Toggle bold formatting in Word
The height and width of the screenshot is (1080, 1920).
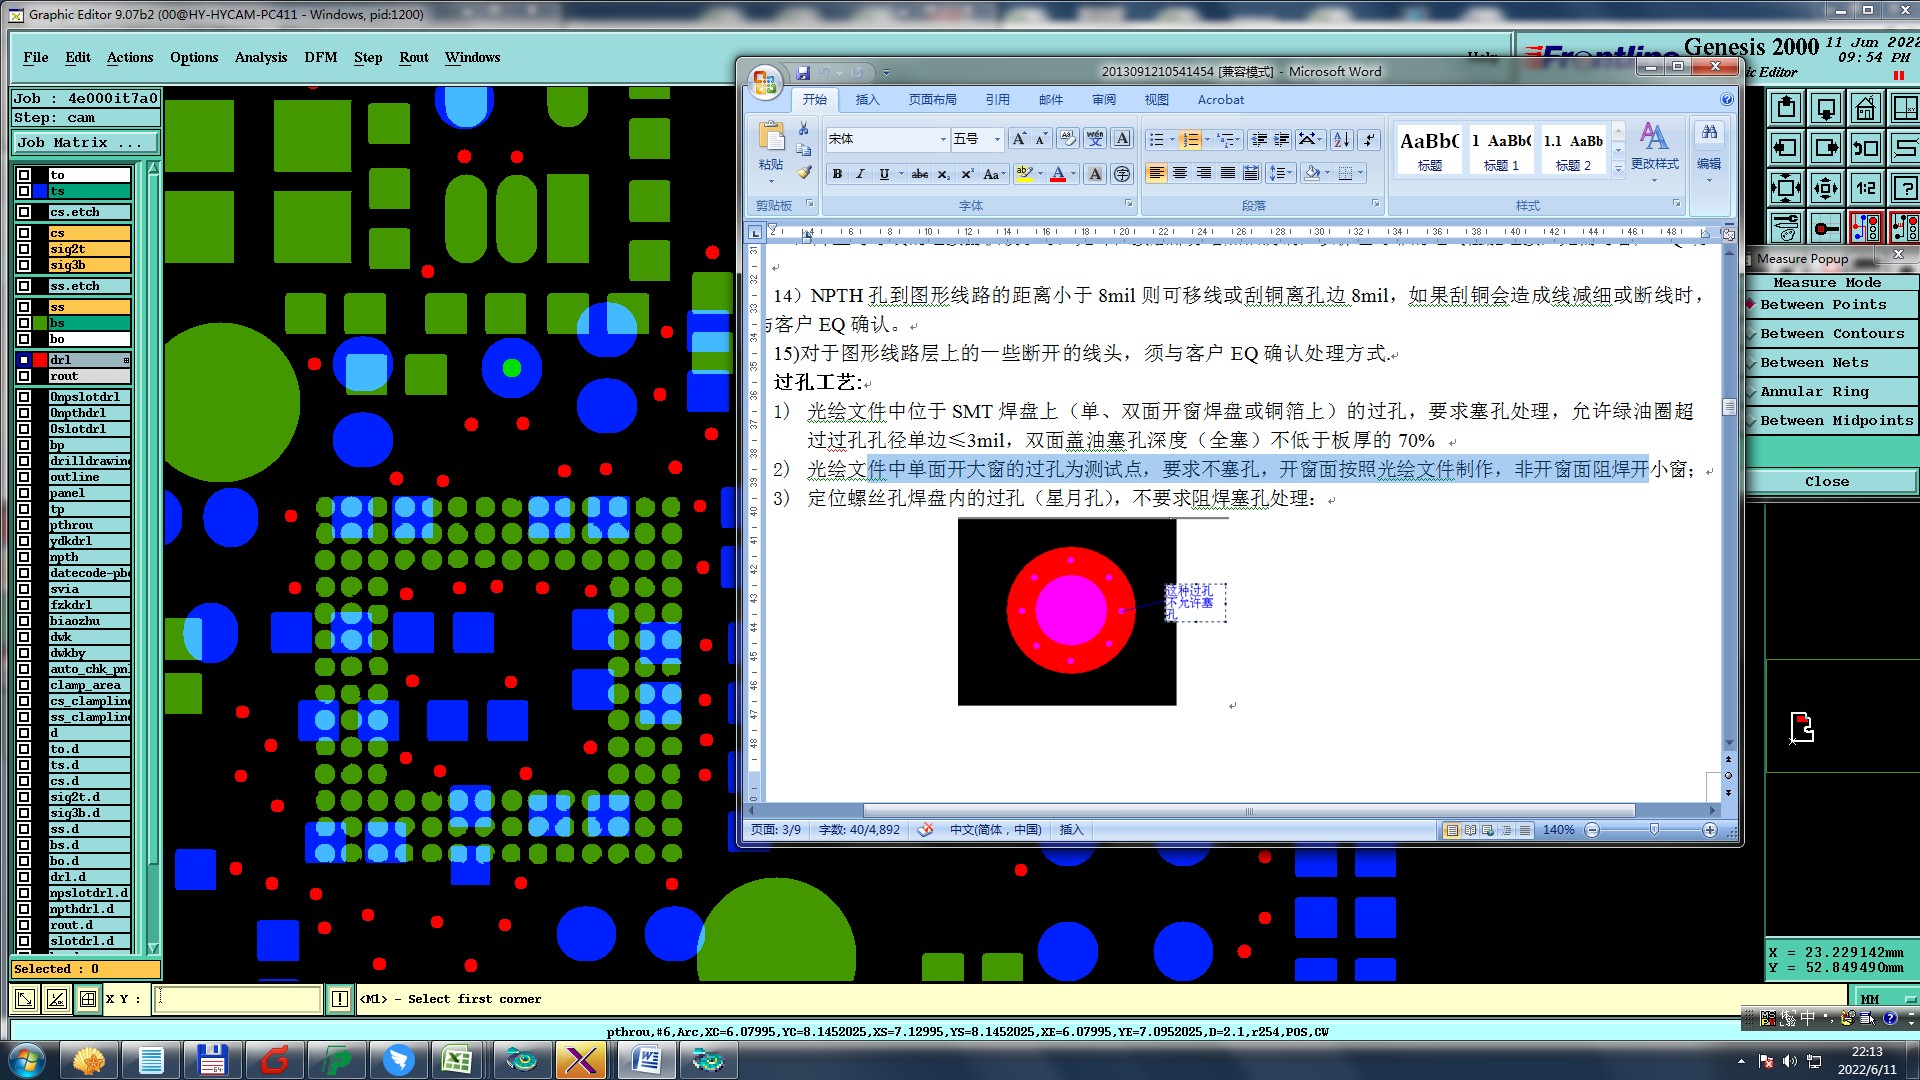coord(837,174)
